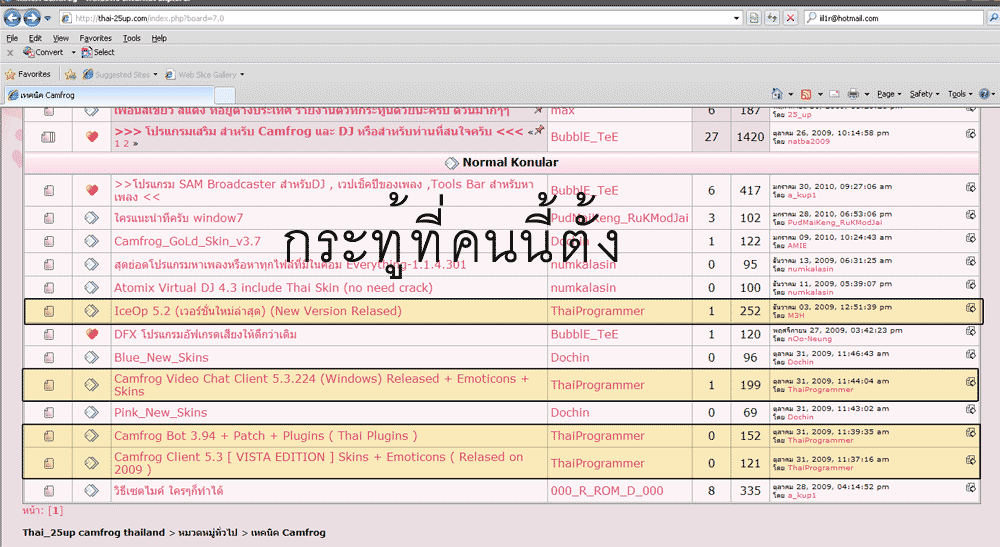Screen dimensions: 1000x547
Task: Open the Tools menu in menu bar
Action: (x=131, y=38)
